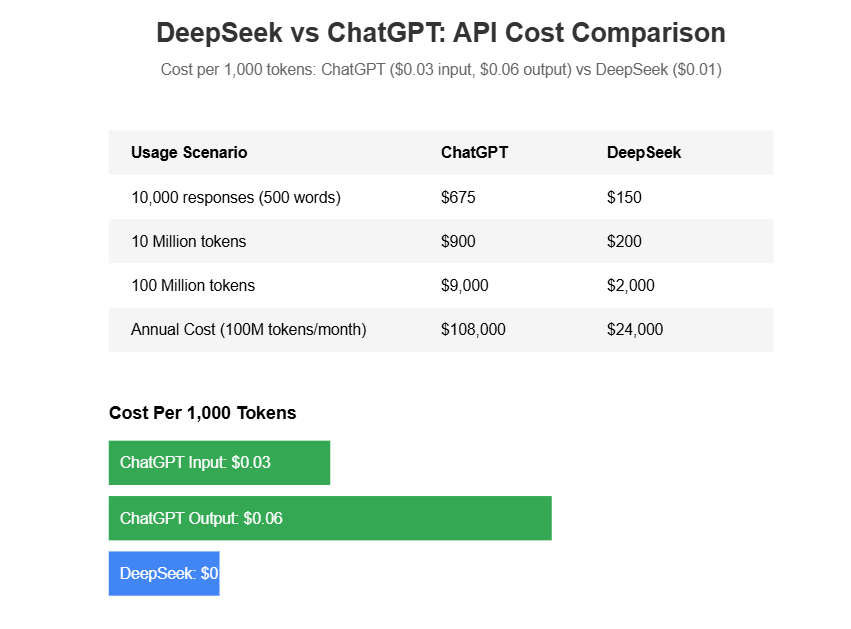
Task: Click the ChatGPT Output $0.06 bar
Action: [x=330, y=518]
